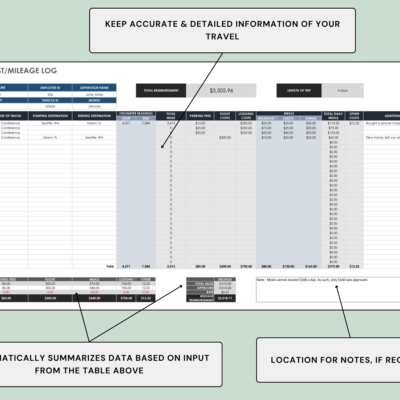Click the month value January

pyautogui.click(x=94, y=106)
